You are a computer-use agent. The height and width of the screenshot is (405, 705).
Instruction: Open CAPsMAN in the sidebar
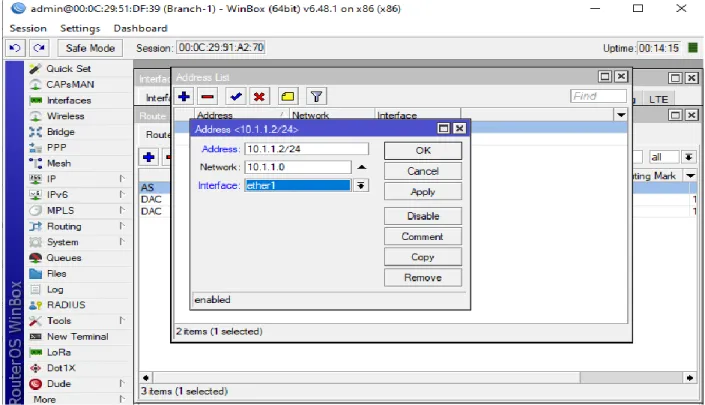click(70, 85)
